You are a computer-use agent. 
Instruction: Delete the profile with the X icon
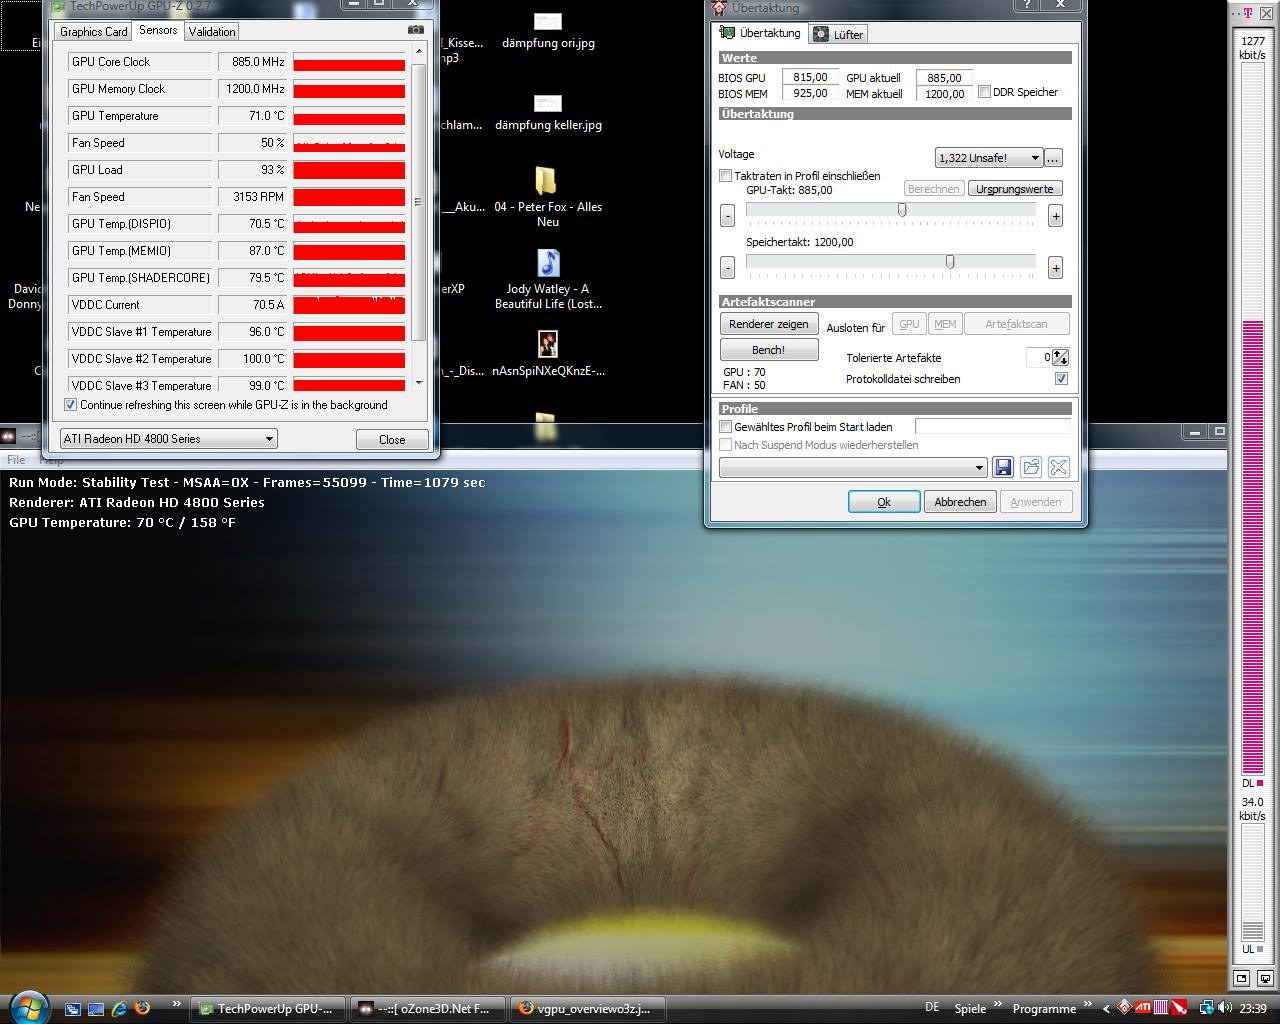pos(1059,467)
